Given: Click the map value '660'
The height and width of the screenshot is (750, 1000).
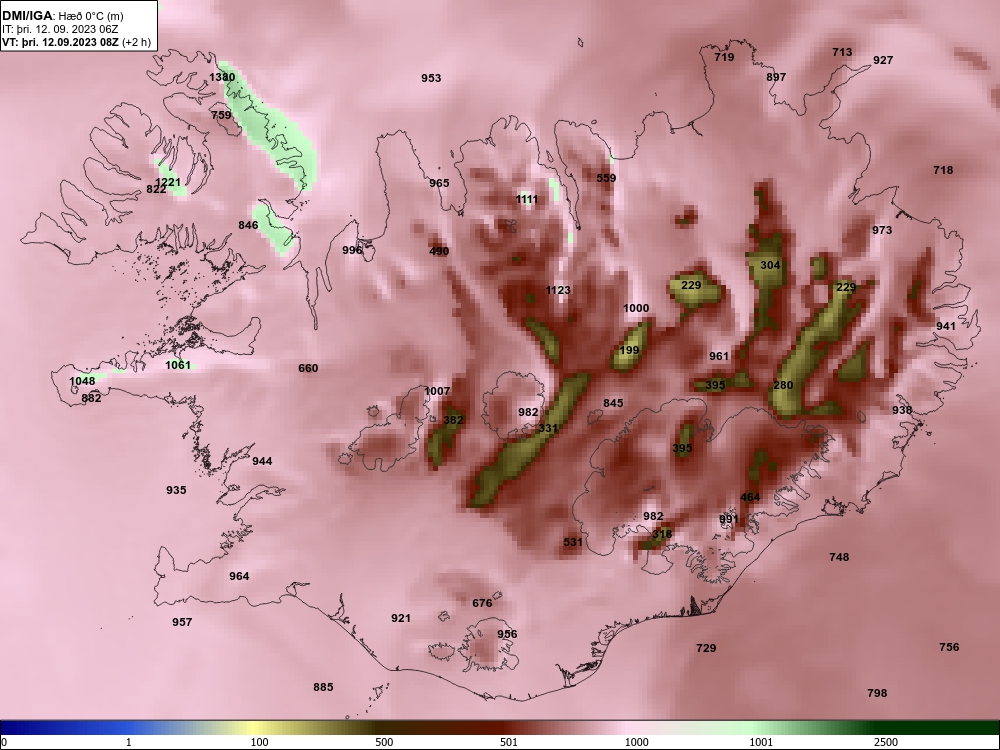Looking at the screenshot, I should tap(308, 367).
